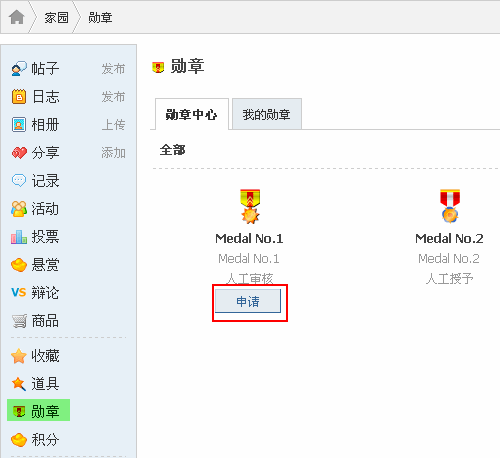Select the 全部 filter
Image resolution: width=500 pixels, height=458 pixels.
coord(172,150)
